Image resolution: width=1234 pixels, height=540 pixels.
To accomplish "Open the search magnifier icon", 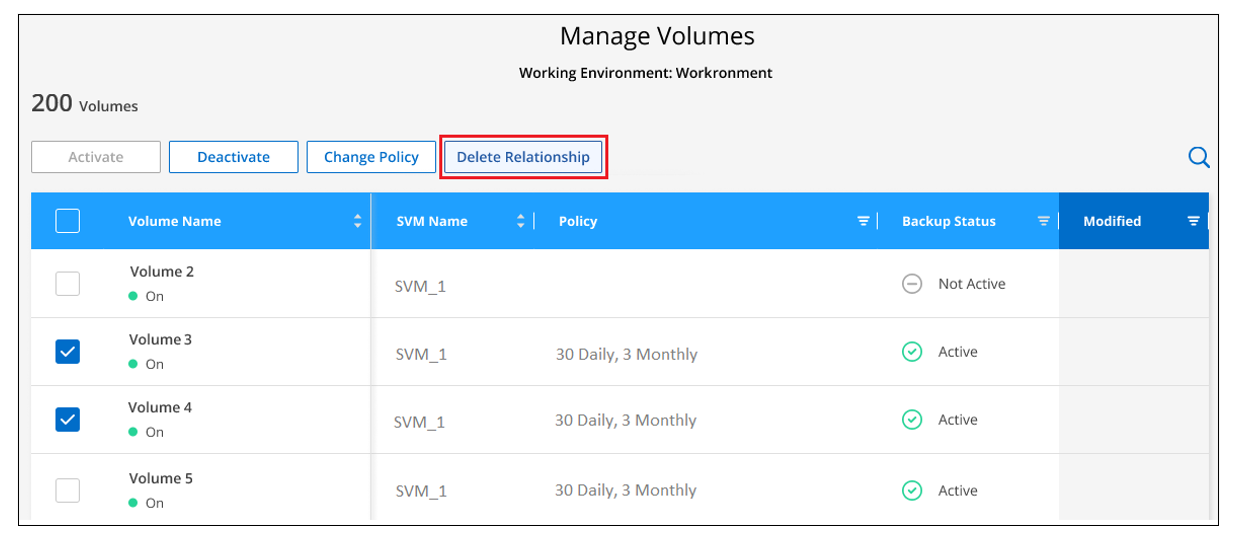I will (x=1198, y=157).
